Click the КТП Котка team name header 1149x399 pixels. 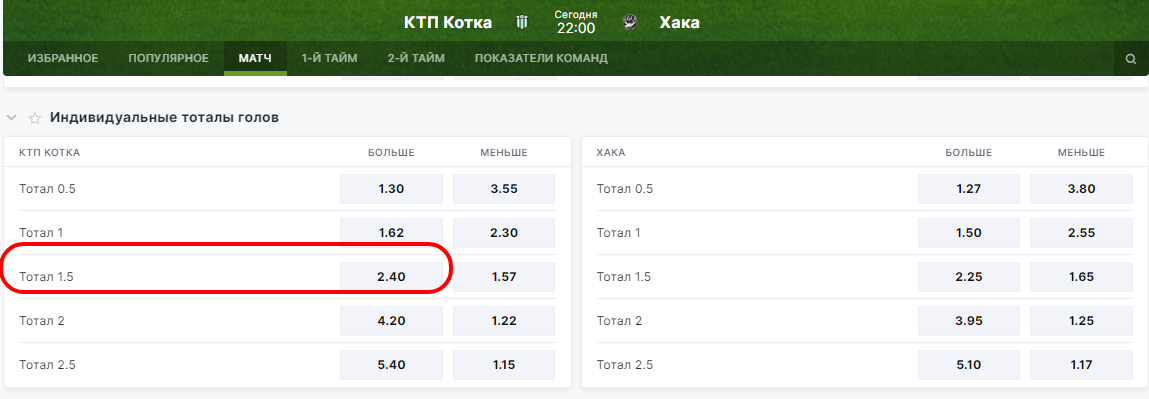coord(448,23)
